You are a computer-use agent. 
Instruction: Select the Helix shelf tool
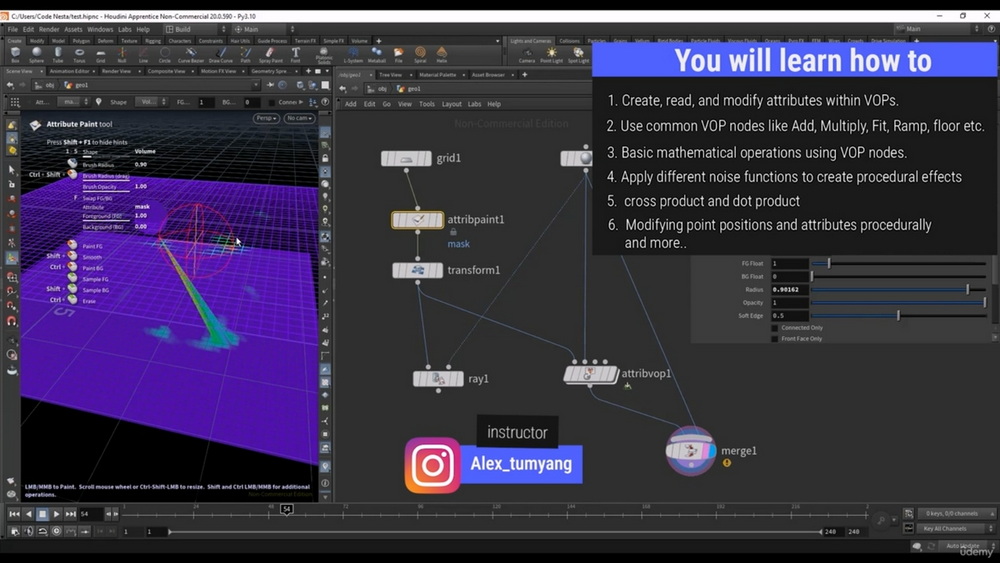[441, 55]
